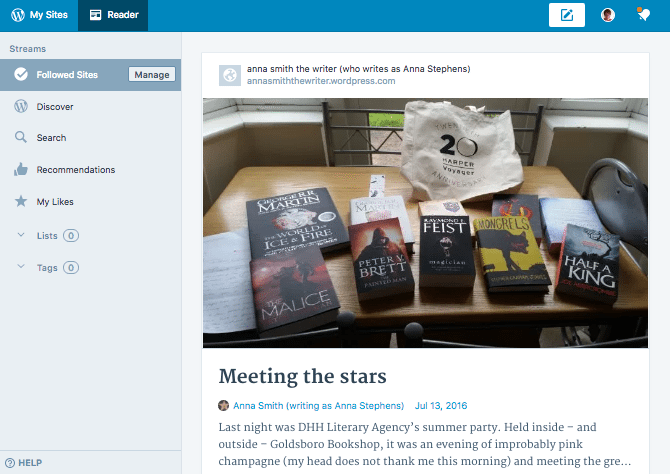This screenshot has height=474, width=670.
Task: Open the Discover stream
Action: coord(91,106)
